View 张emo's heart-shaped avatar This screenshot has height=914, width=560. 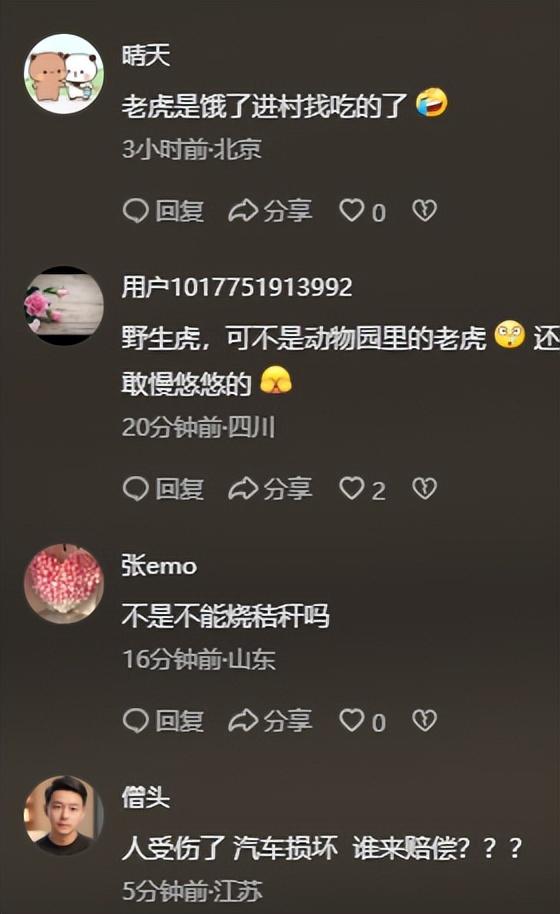click(x=64, y=583)
